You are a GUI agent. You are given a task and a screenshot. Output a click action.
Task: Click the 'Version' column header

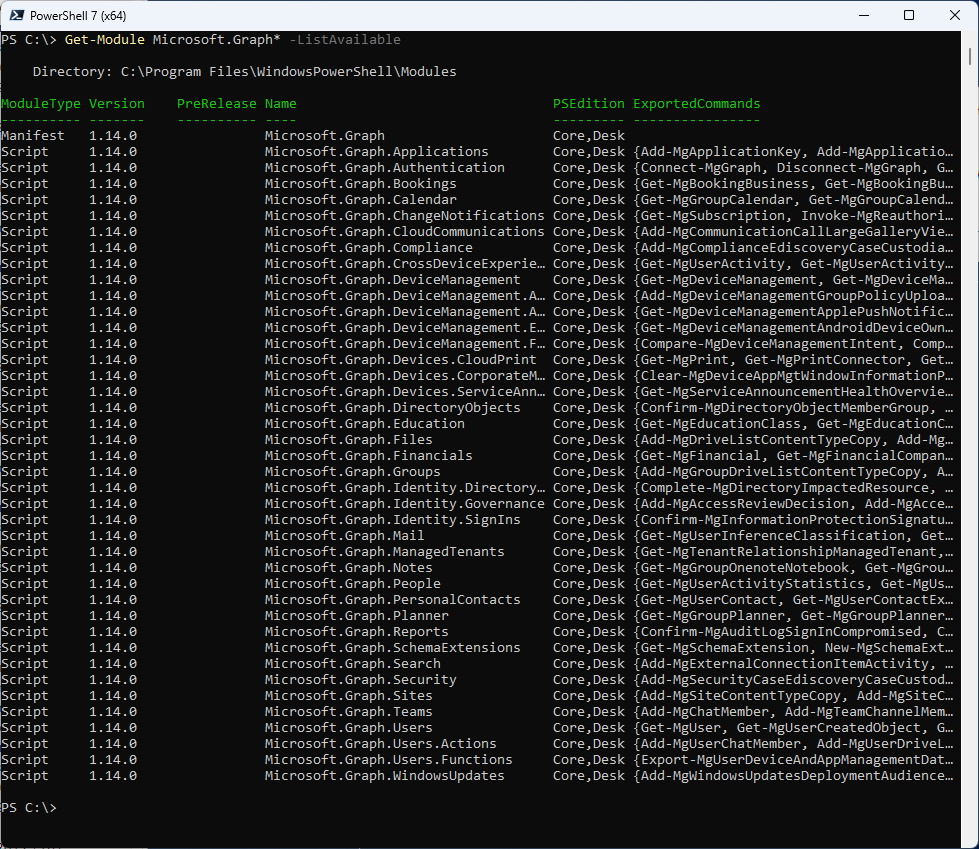(x=117, y=104)
